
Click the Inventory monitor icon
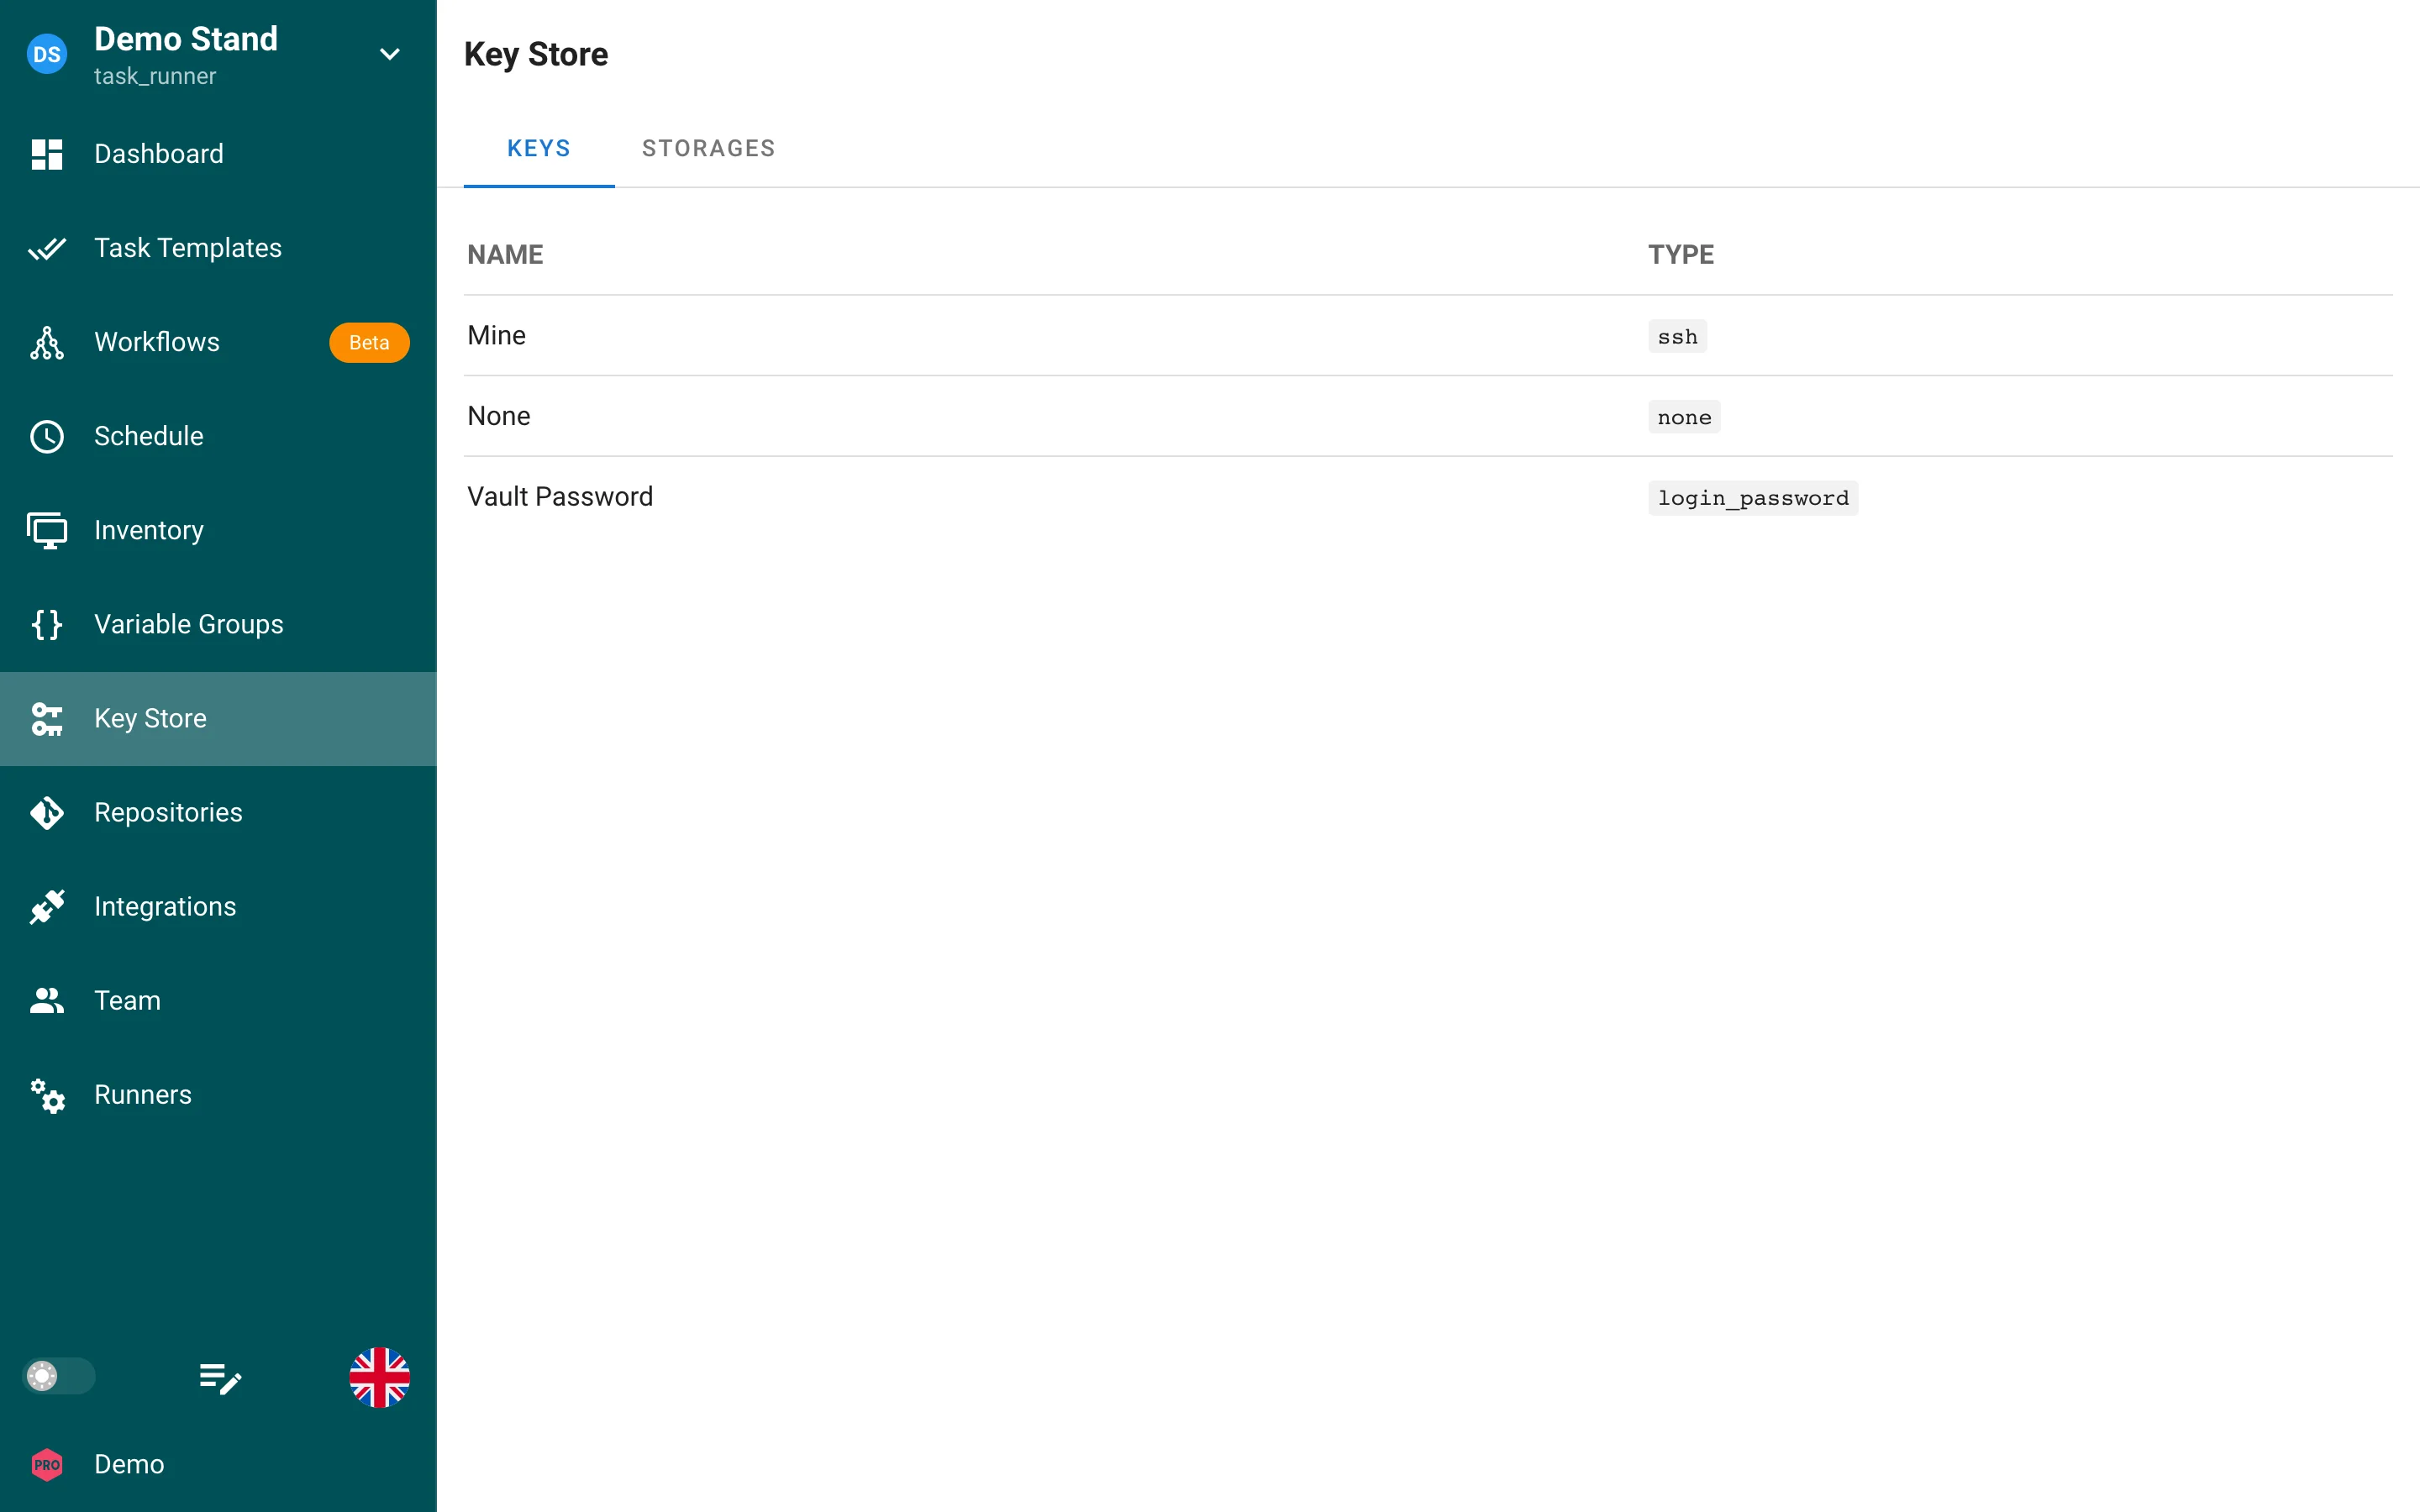47,530
